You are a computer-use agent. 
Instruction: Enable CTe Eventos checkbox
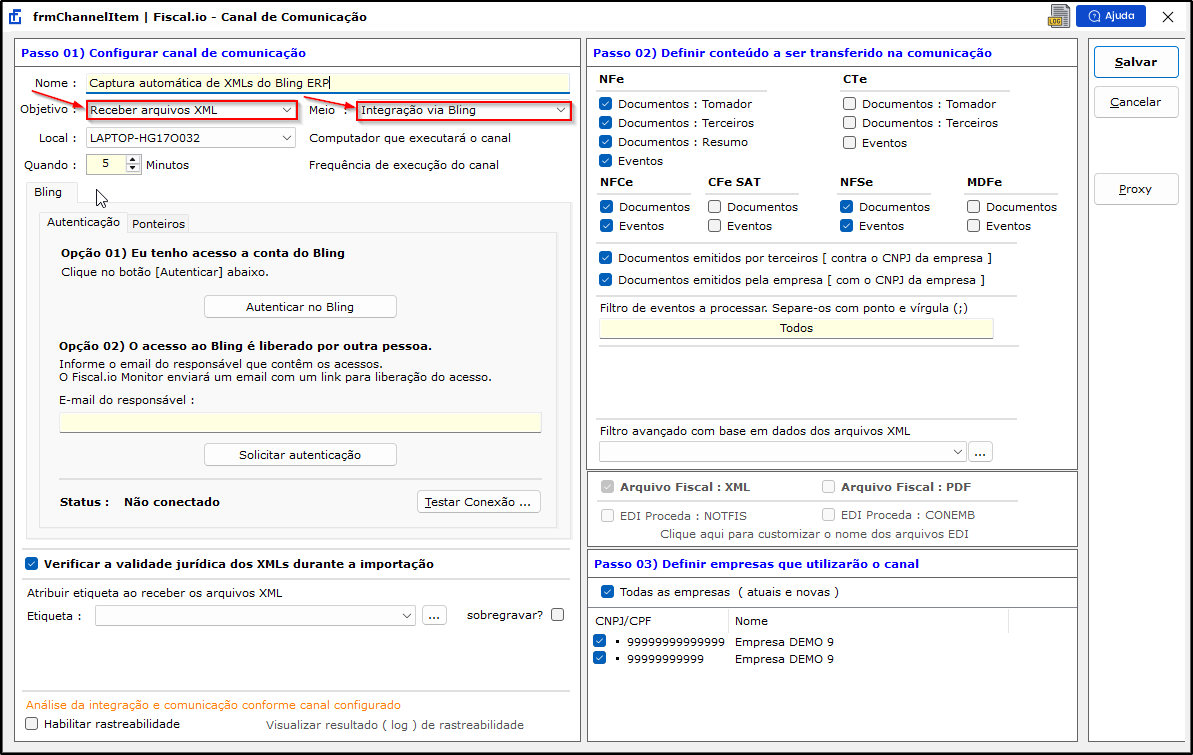(850, 143)
